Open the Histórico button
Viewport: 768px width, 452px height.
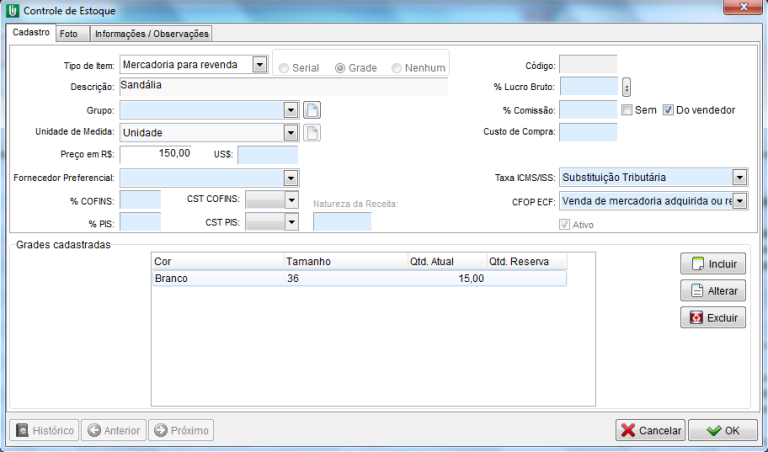[44, 430]
